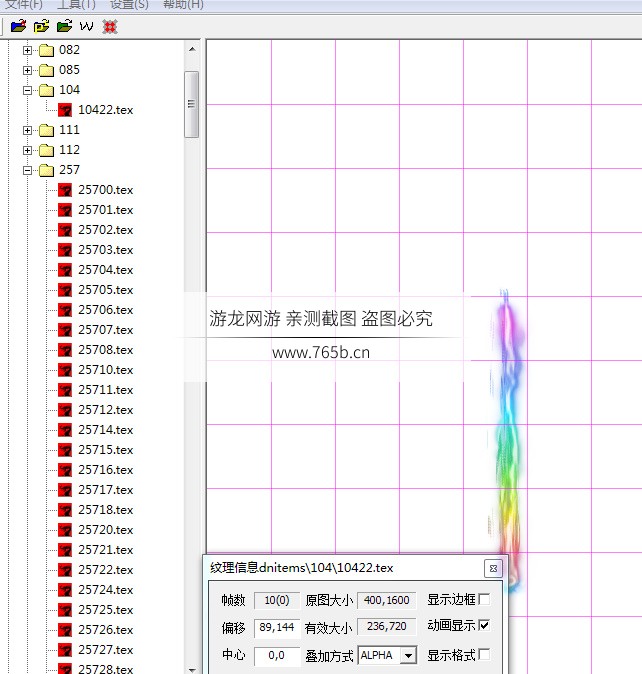The height and width of the screenshot is (674, 642).
Task: Click the red icon of 25714.tex
Action: click(65, 430)
